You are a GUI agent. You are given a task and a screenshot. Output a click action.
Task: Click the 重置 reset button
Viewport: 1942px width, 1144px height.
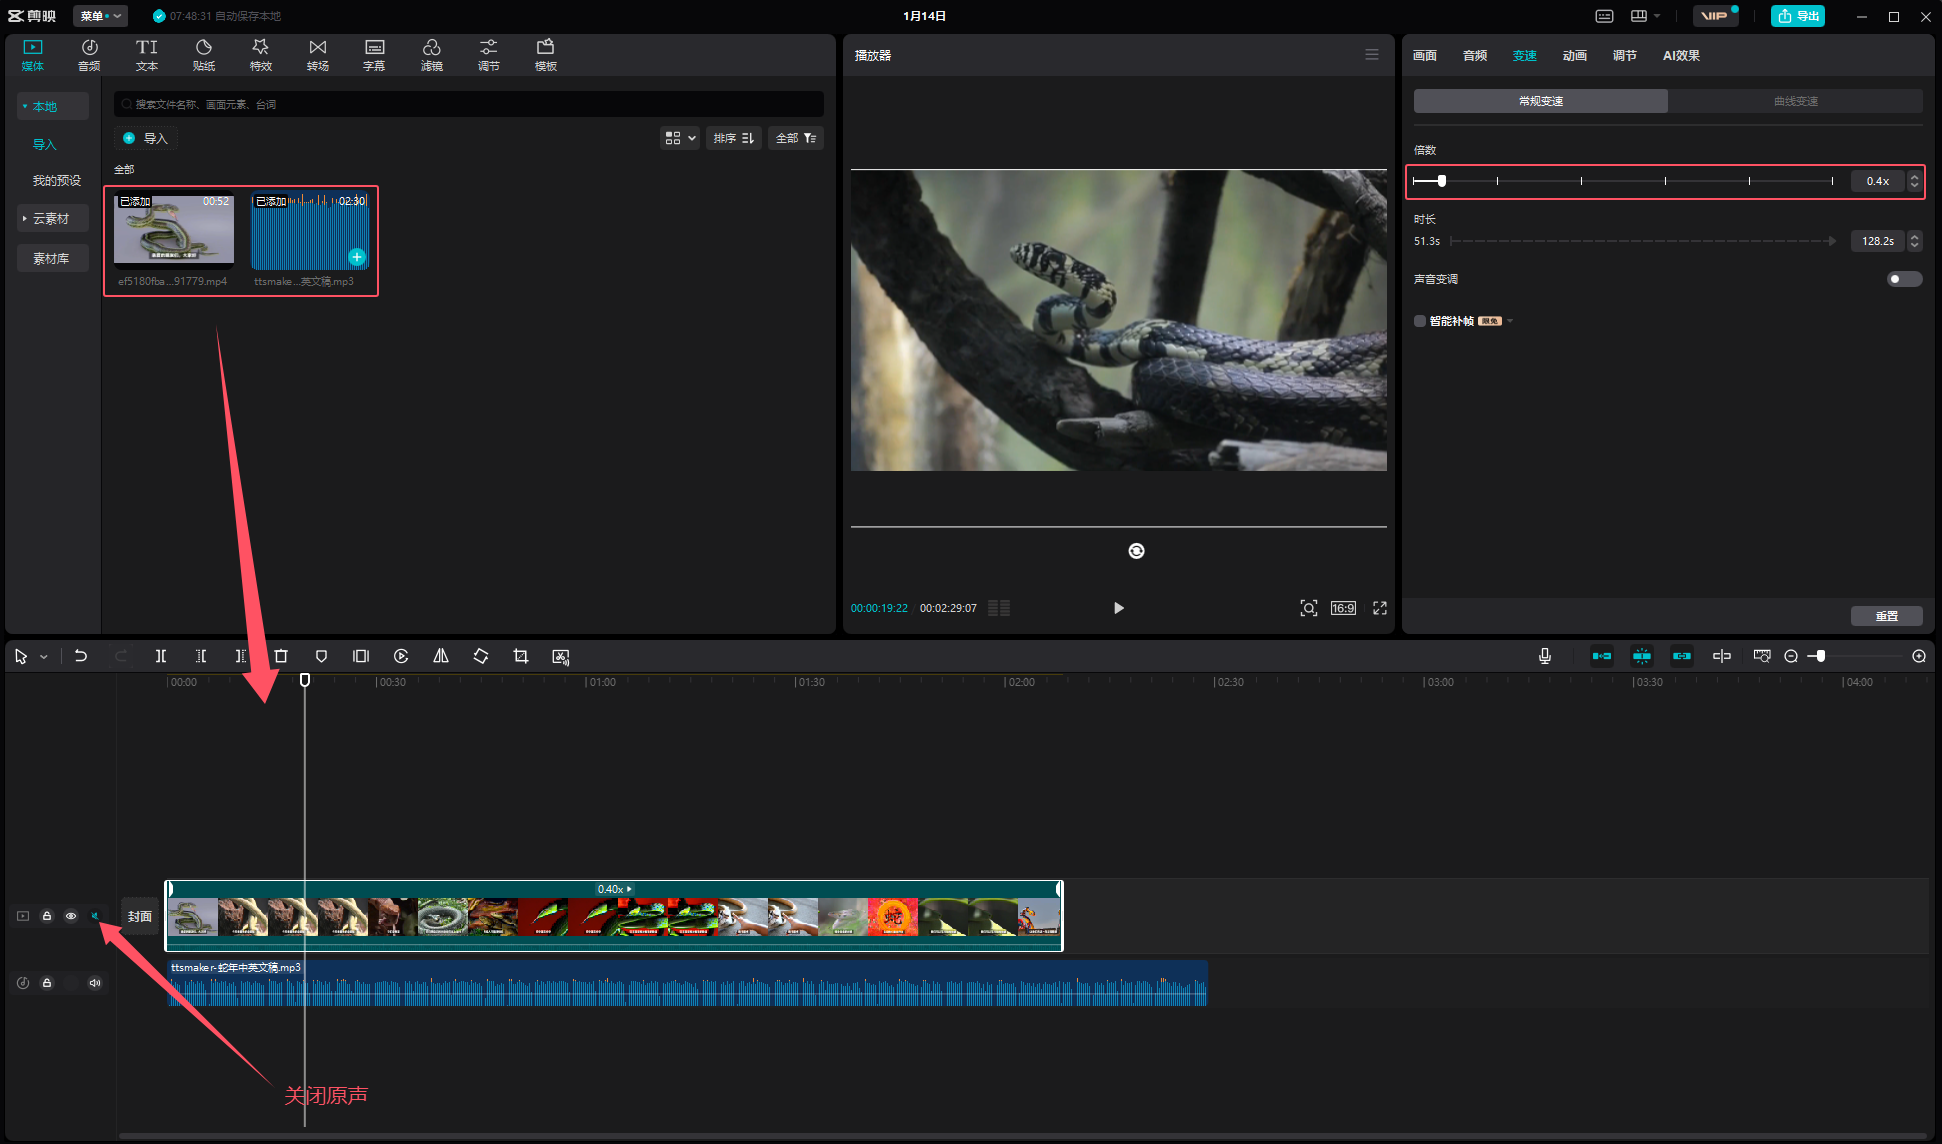pos(1887,616)
